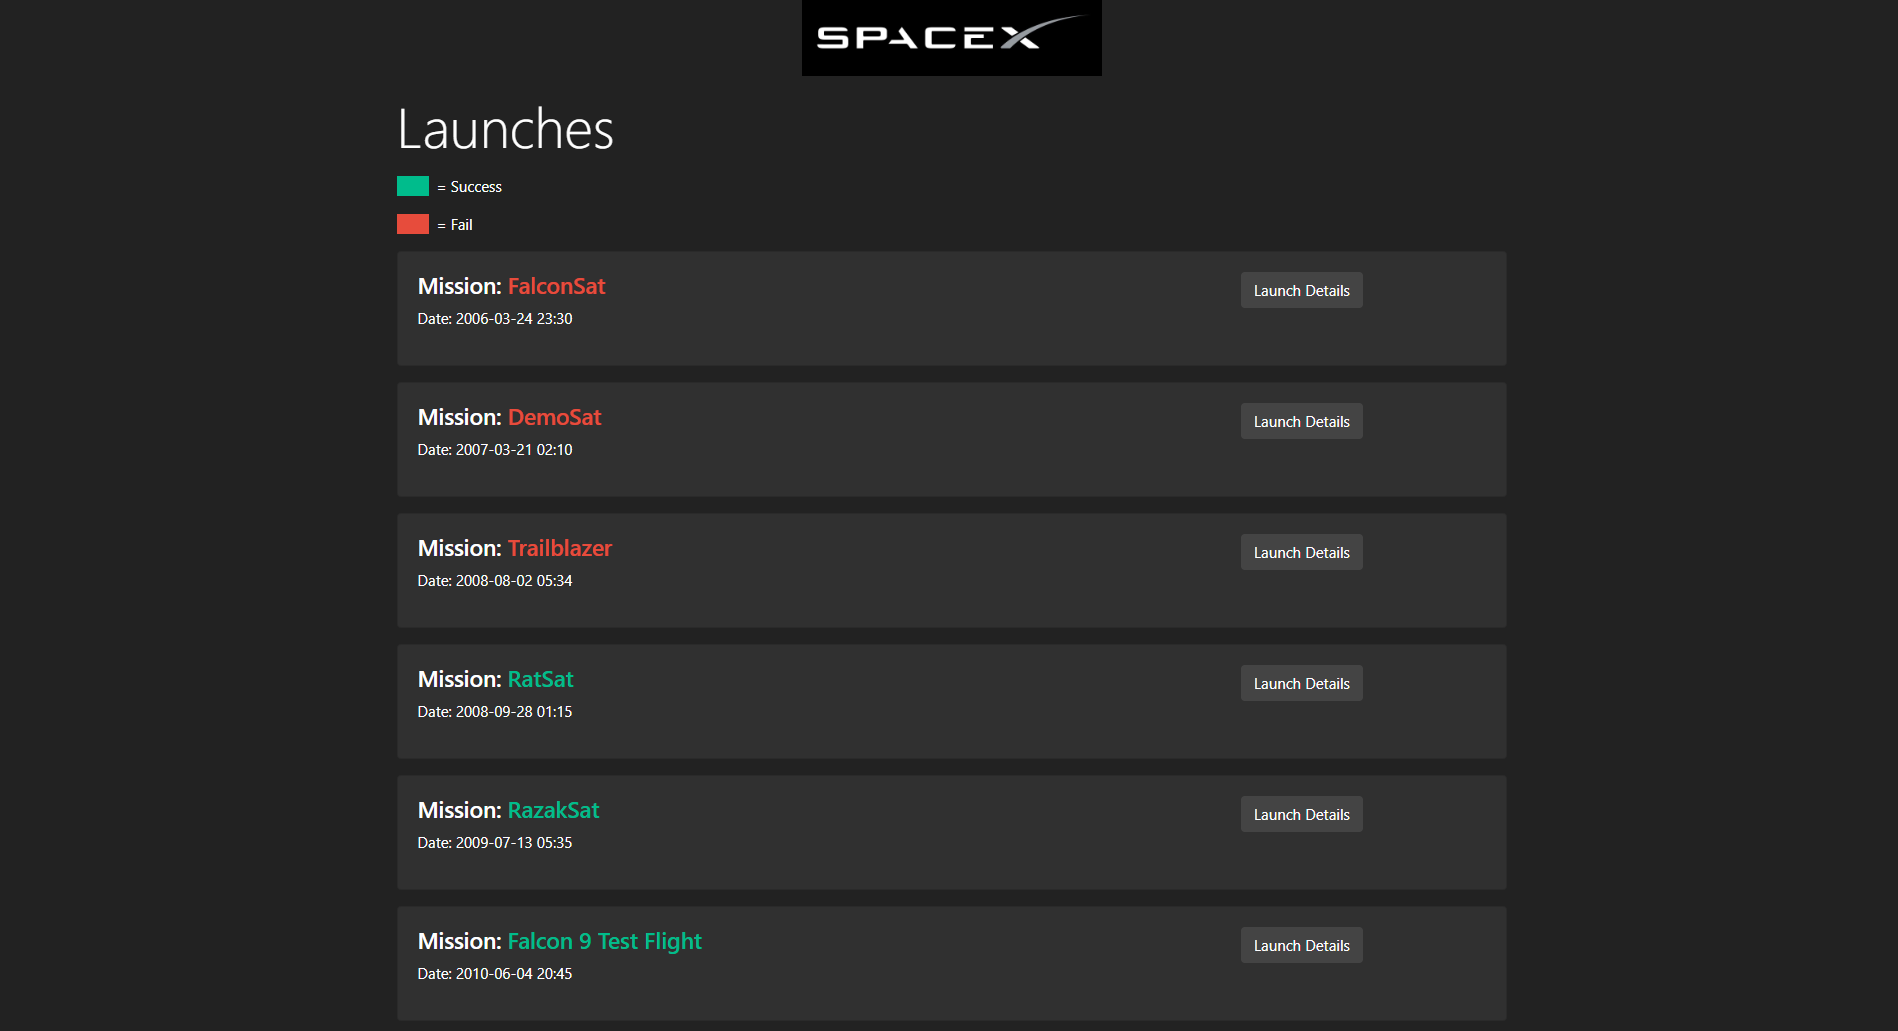Open Launch Details for DemoSat
This screenshot has width=1898, height=1031.
[x=1301, y=421]
